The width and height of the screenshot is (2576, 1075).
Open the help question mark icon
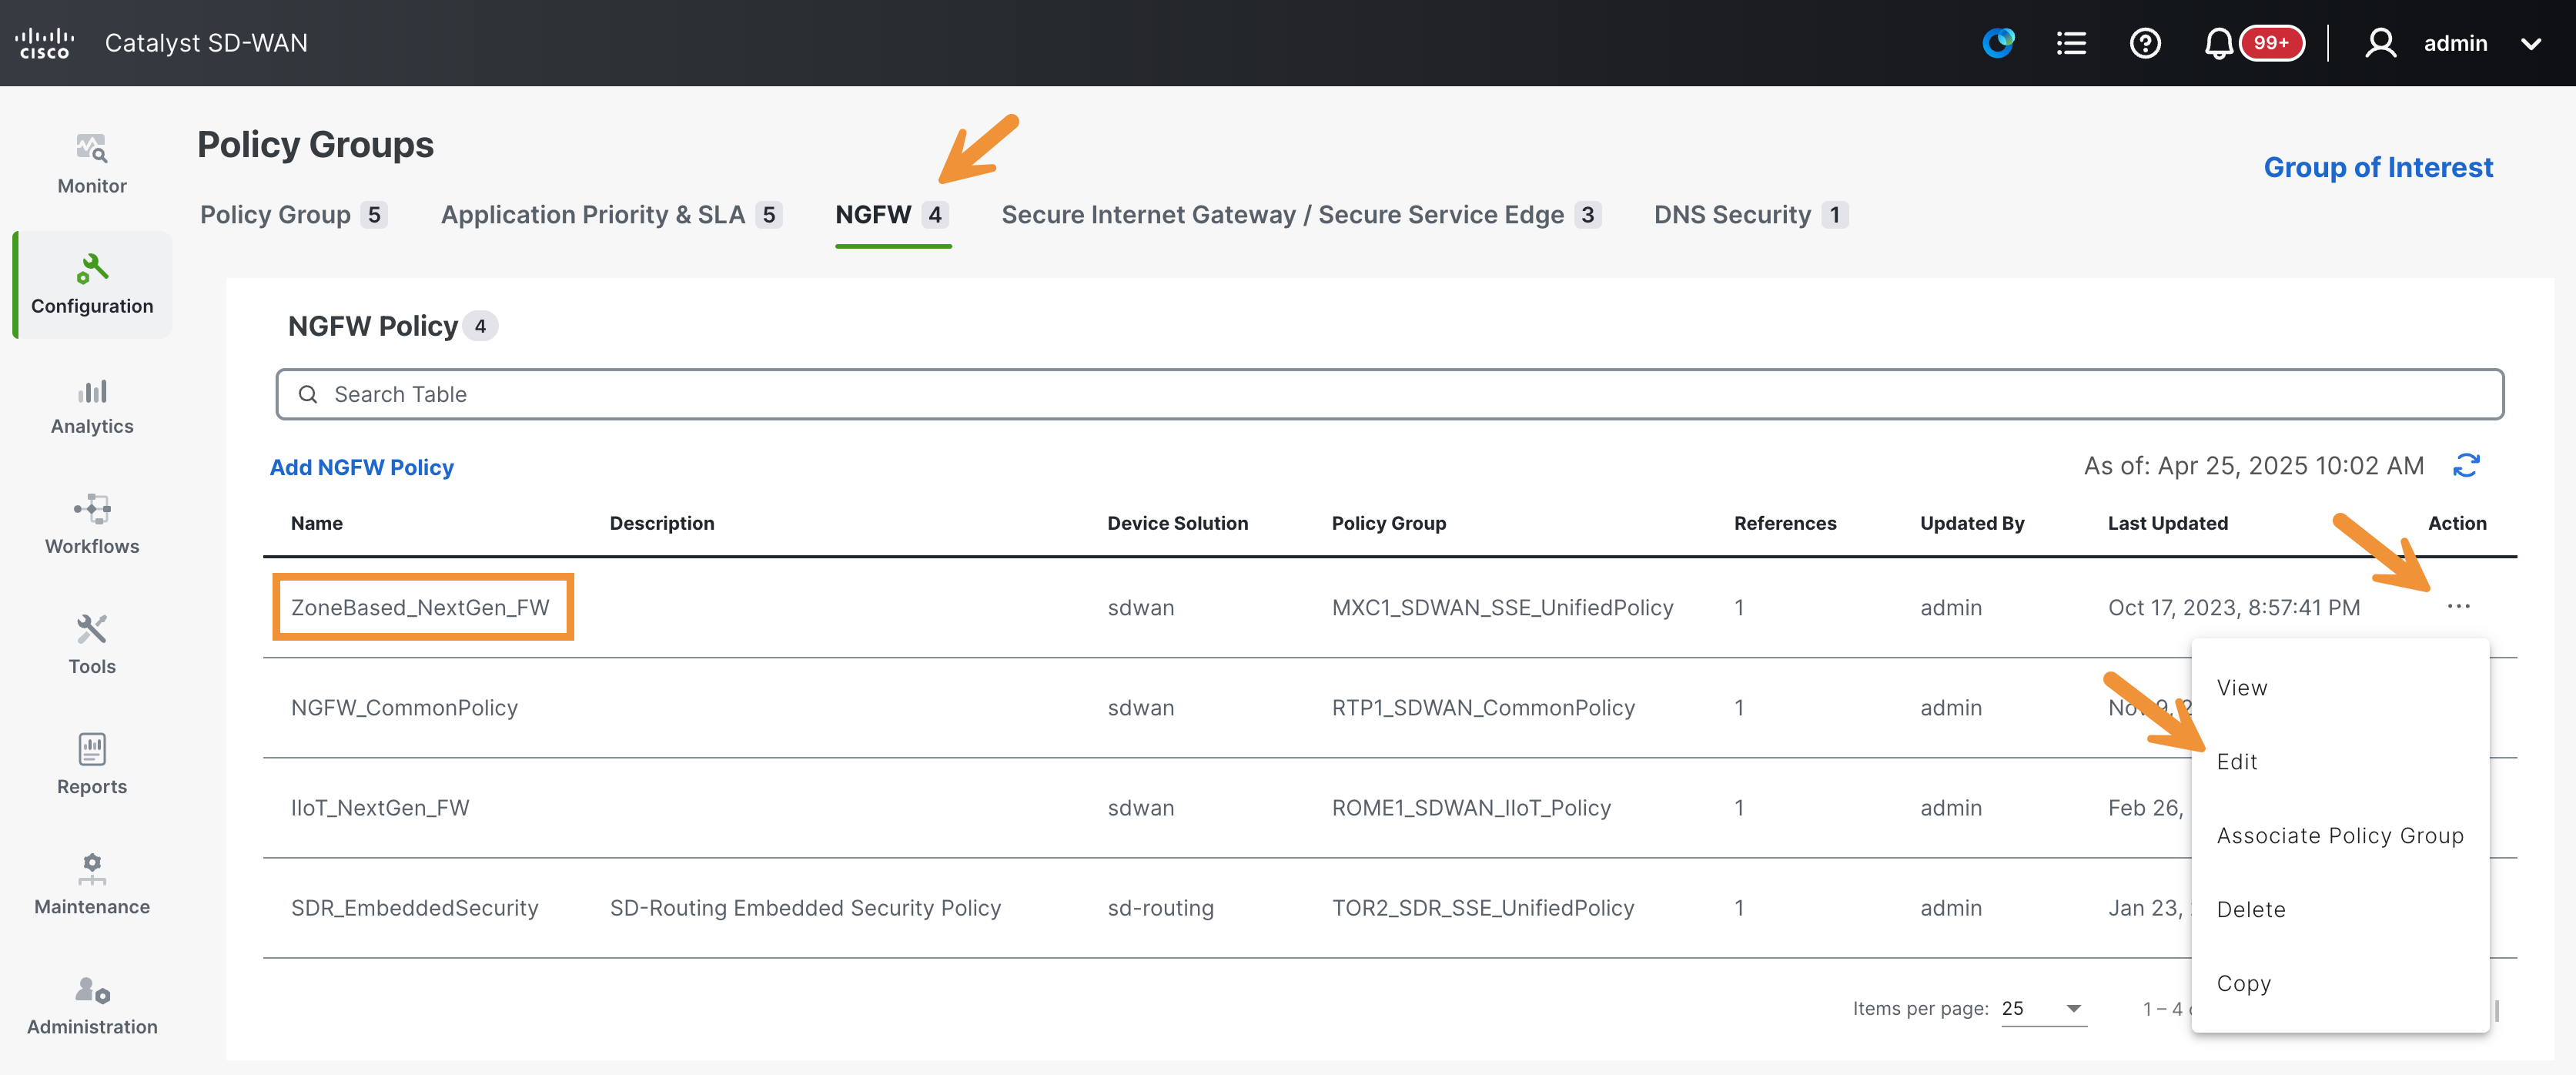tap(2145, 43)
